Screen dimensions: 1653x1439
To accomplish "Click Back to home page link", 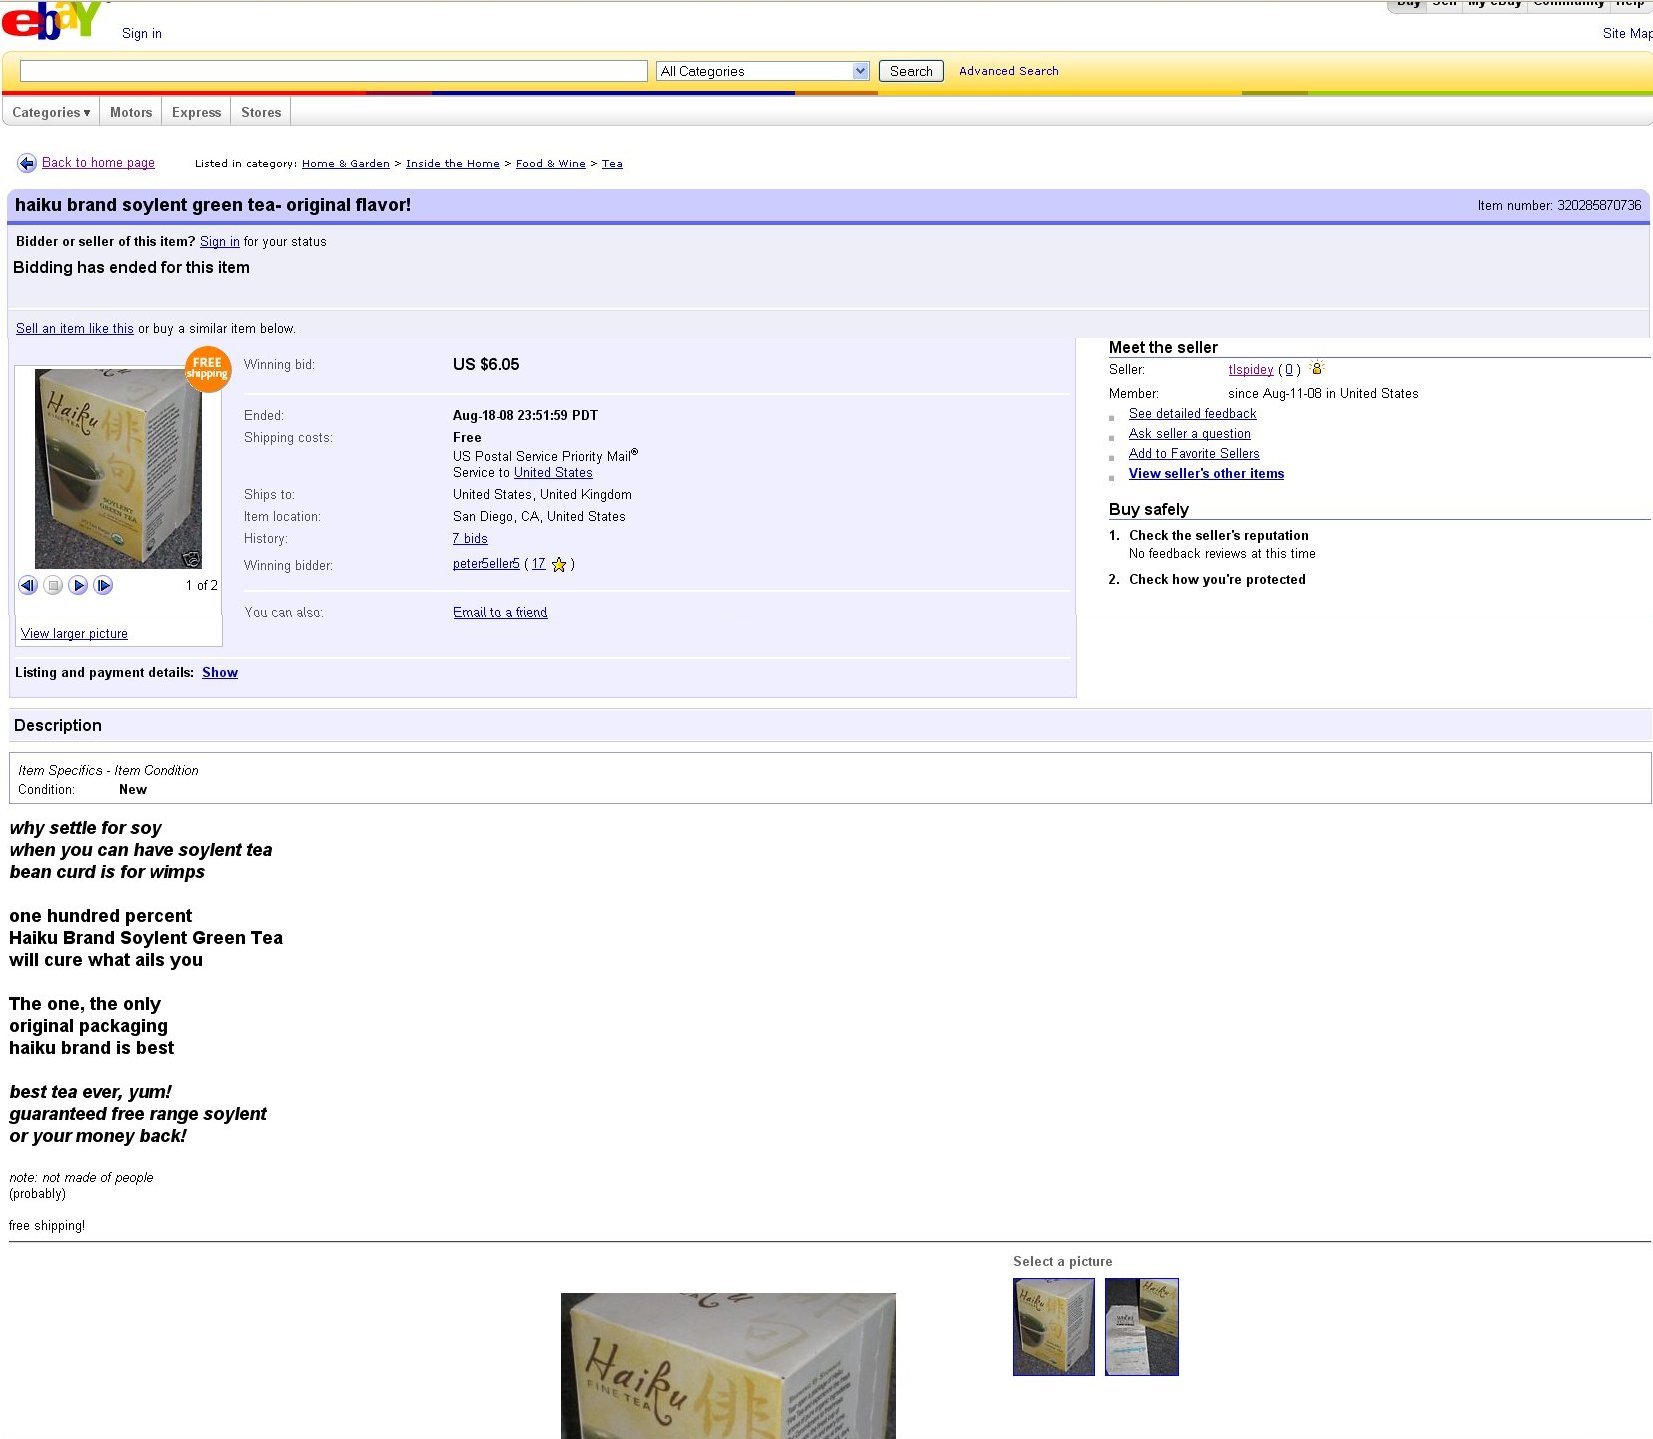I will (98, 162).
